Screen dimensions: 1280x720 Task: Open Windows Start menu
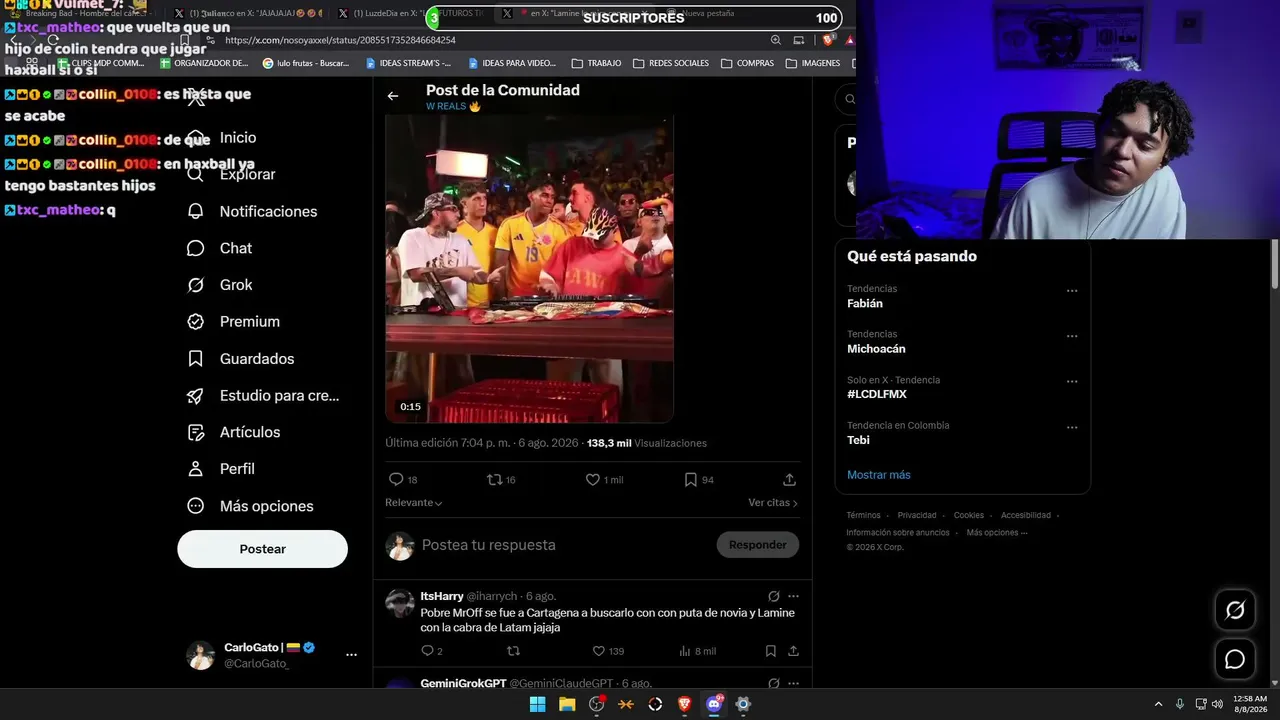point(537,704)
